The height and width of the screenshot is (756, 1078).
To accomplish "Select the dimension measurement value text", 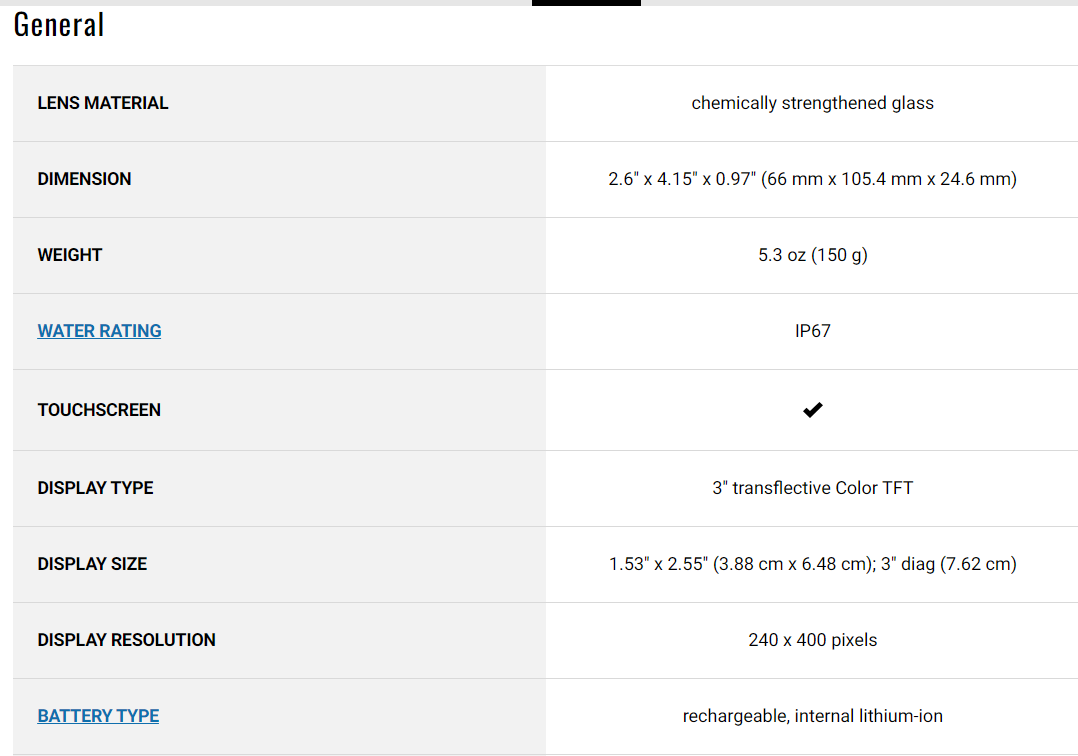I will (813, 179).
